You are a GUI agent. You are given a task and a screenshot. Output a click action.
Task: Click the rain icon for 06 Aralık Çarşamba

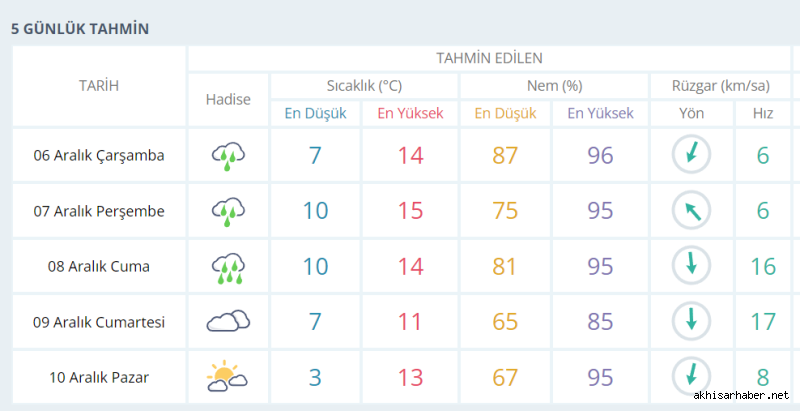(x=228, y=155)
